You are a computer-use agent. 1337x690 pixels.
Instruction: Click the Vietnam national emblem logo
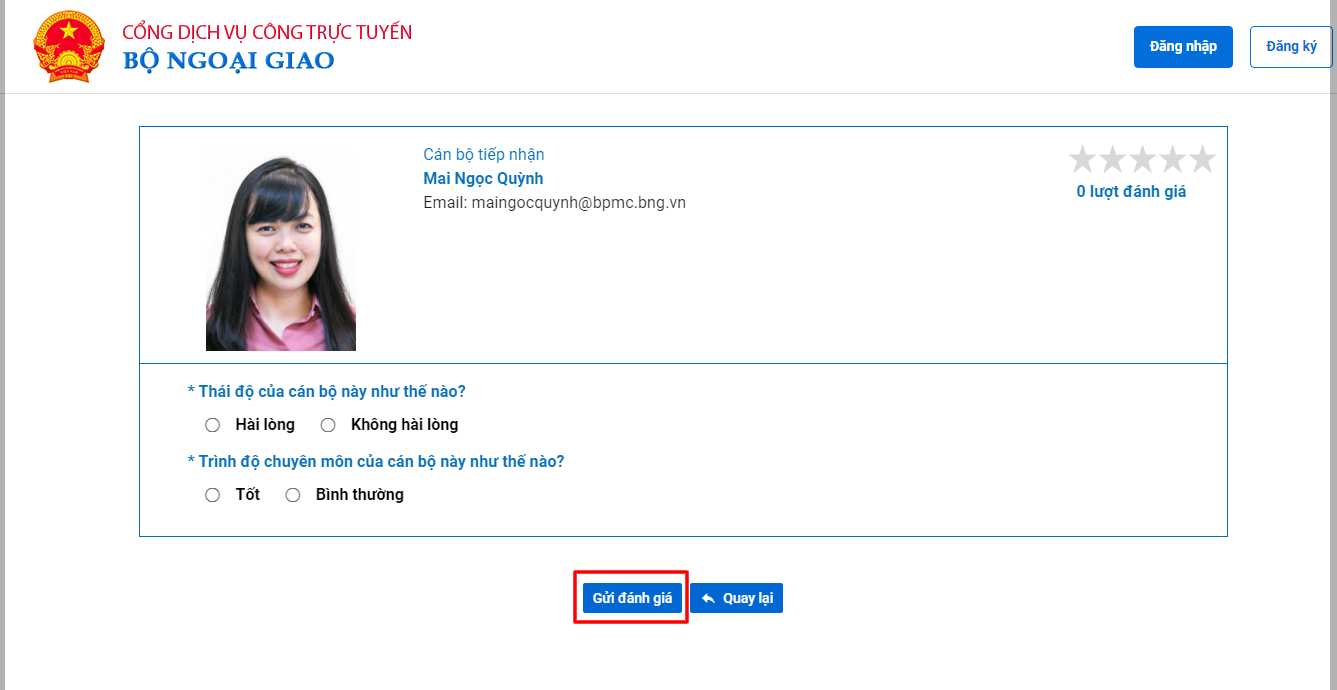coord(69,46)
